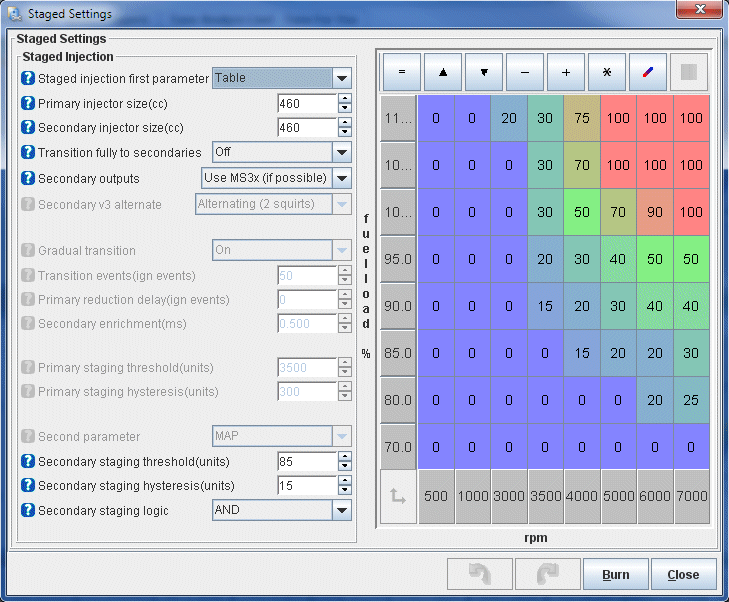
Task: Decrease Secondary injector size with down stepper
Action: [345, 132]
